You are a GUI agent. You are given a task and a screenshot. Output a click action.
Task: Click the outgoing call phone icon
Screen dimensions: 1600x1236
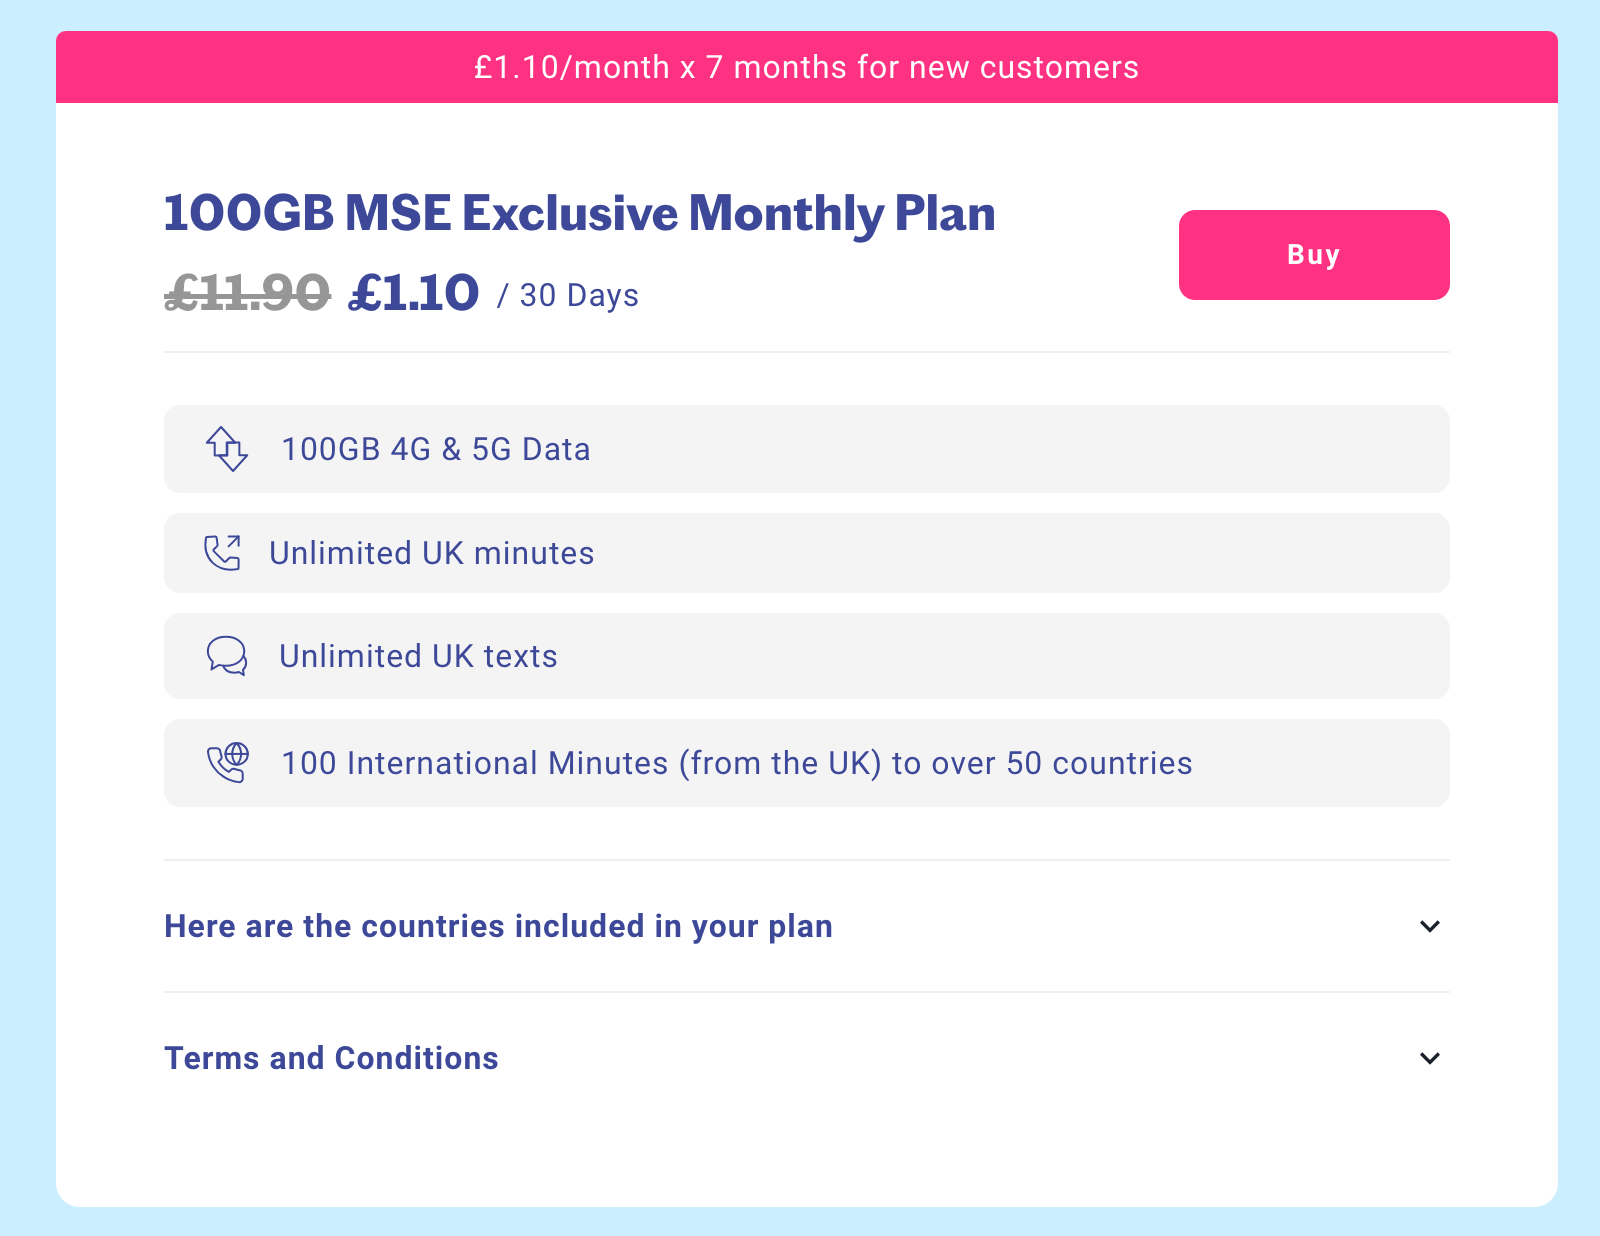click(222, 553)
